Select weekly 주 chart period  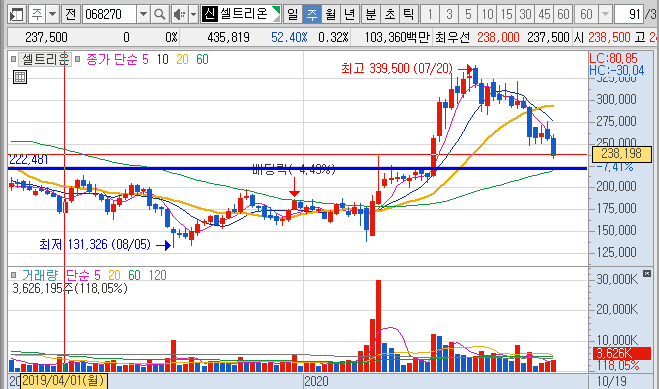pos(312,14)
